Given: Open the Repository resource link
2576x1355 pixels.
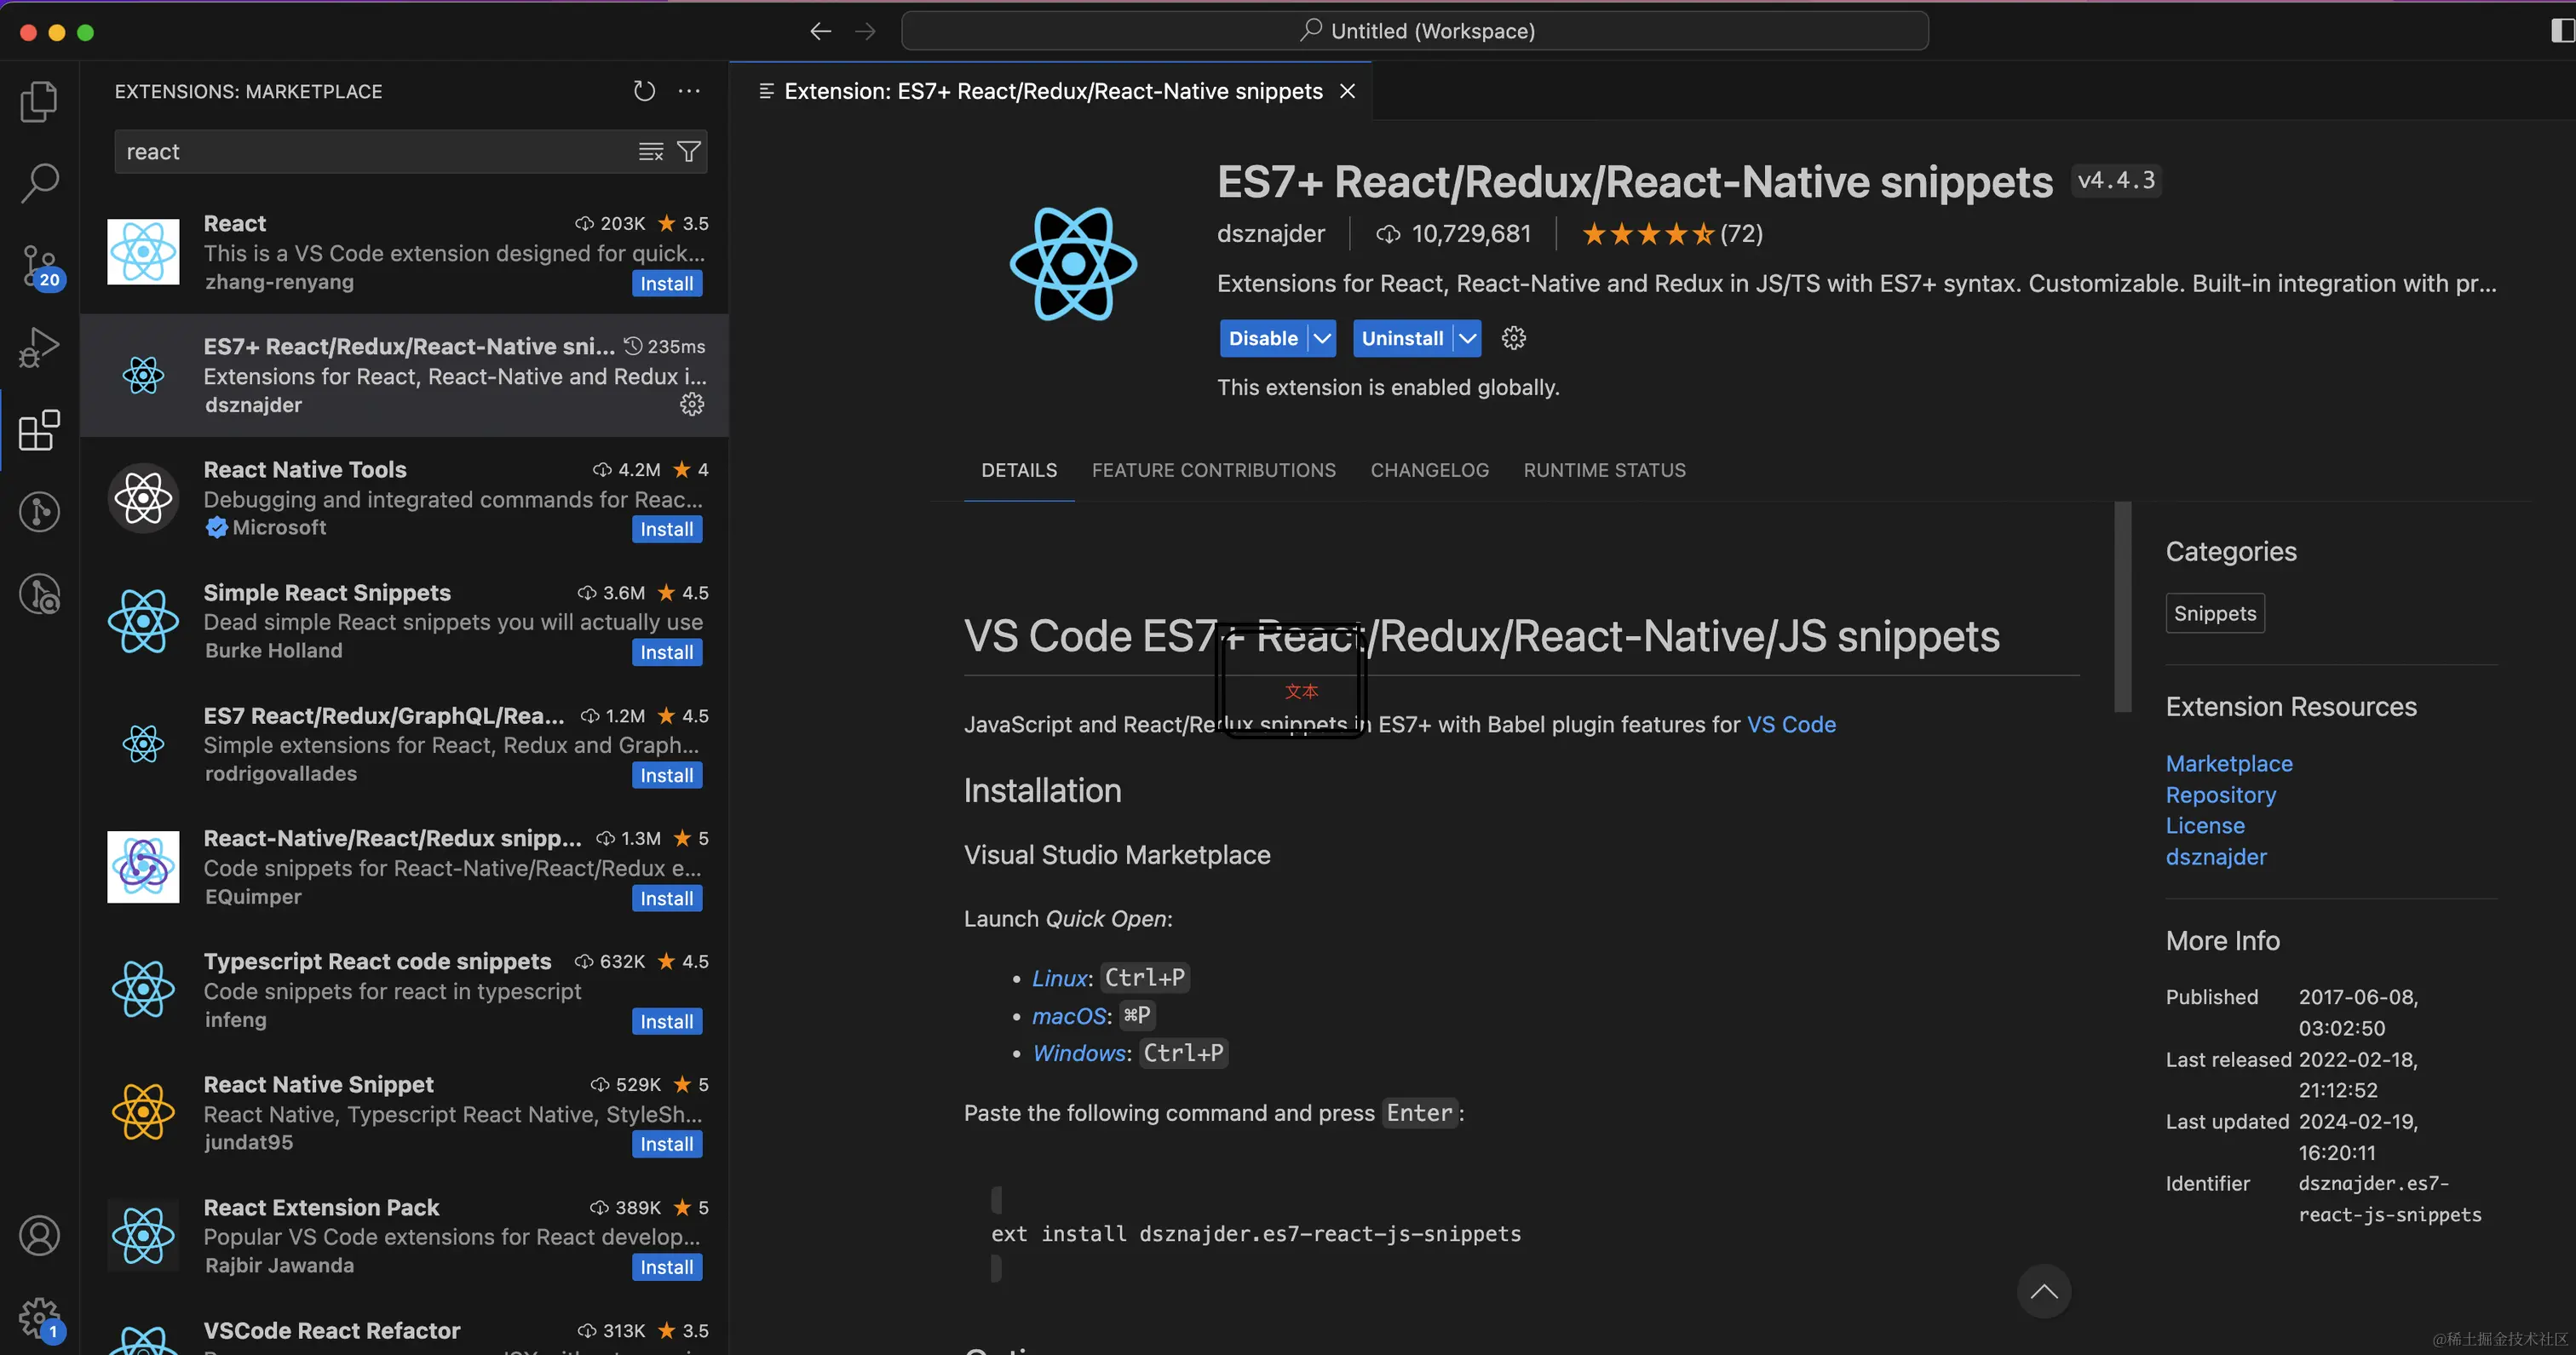Looking at the screenshot, I should 2220,795.
